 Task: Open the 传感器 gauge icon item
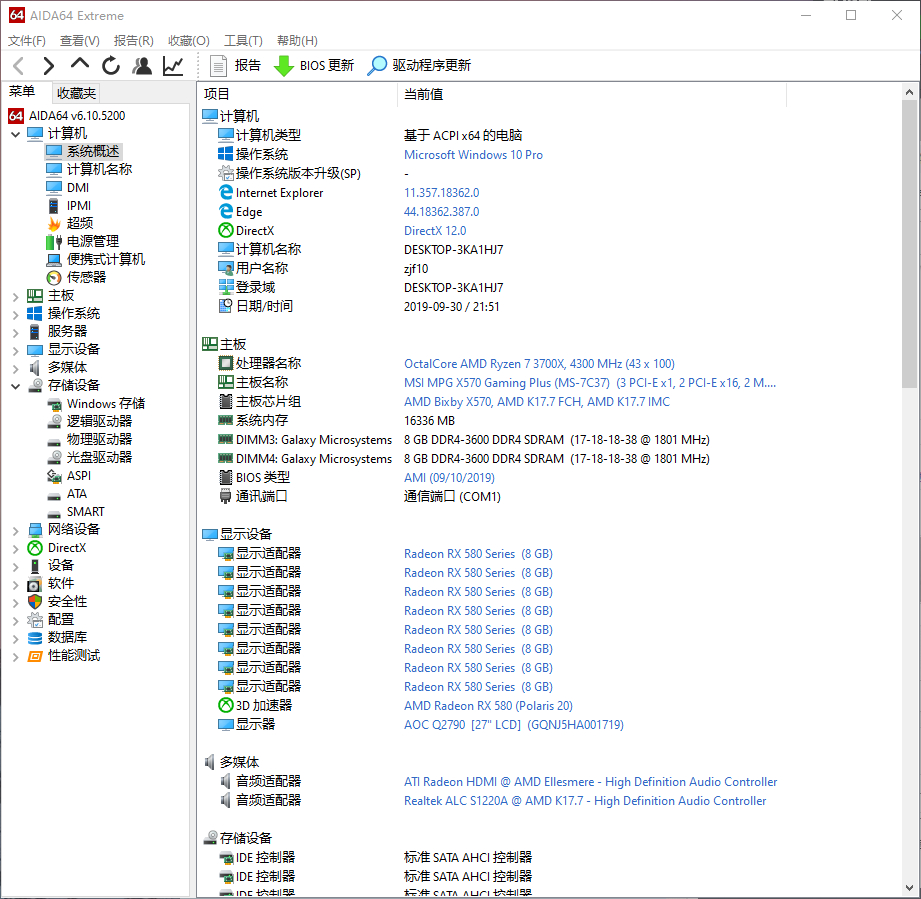point(54,278)
